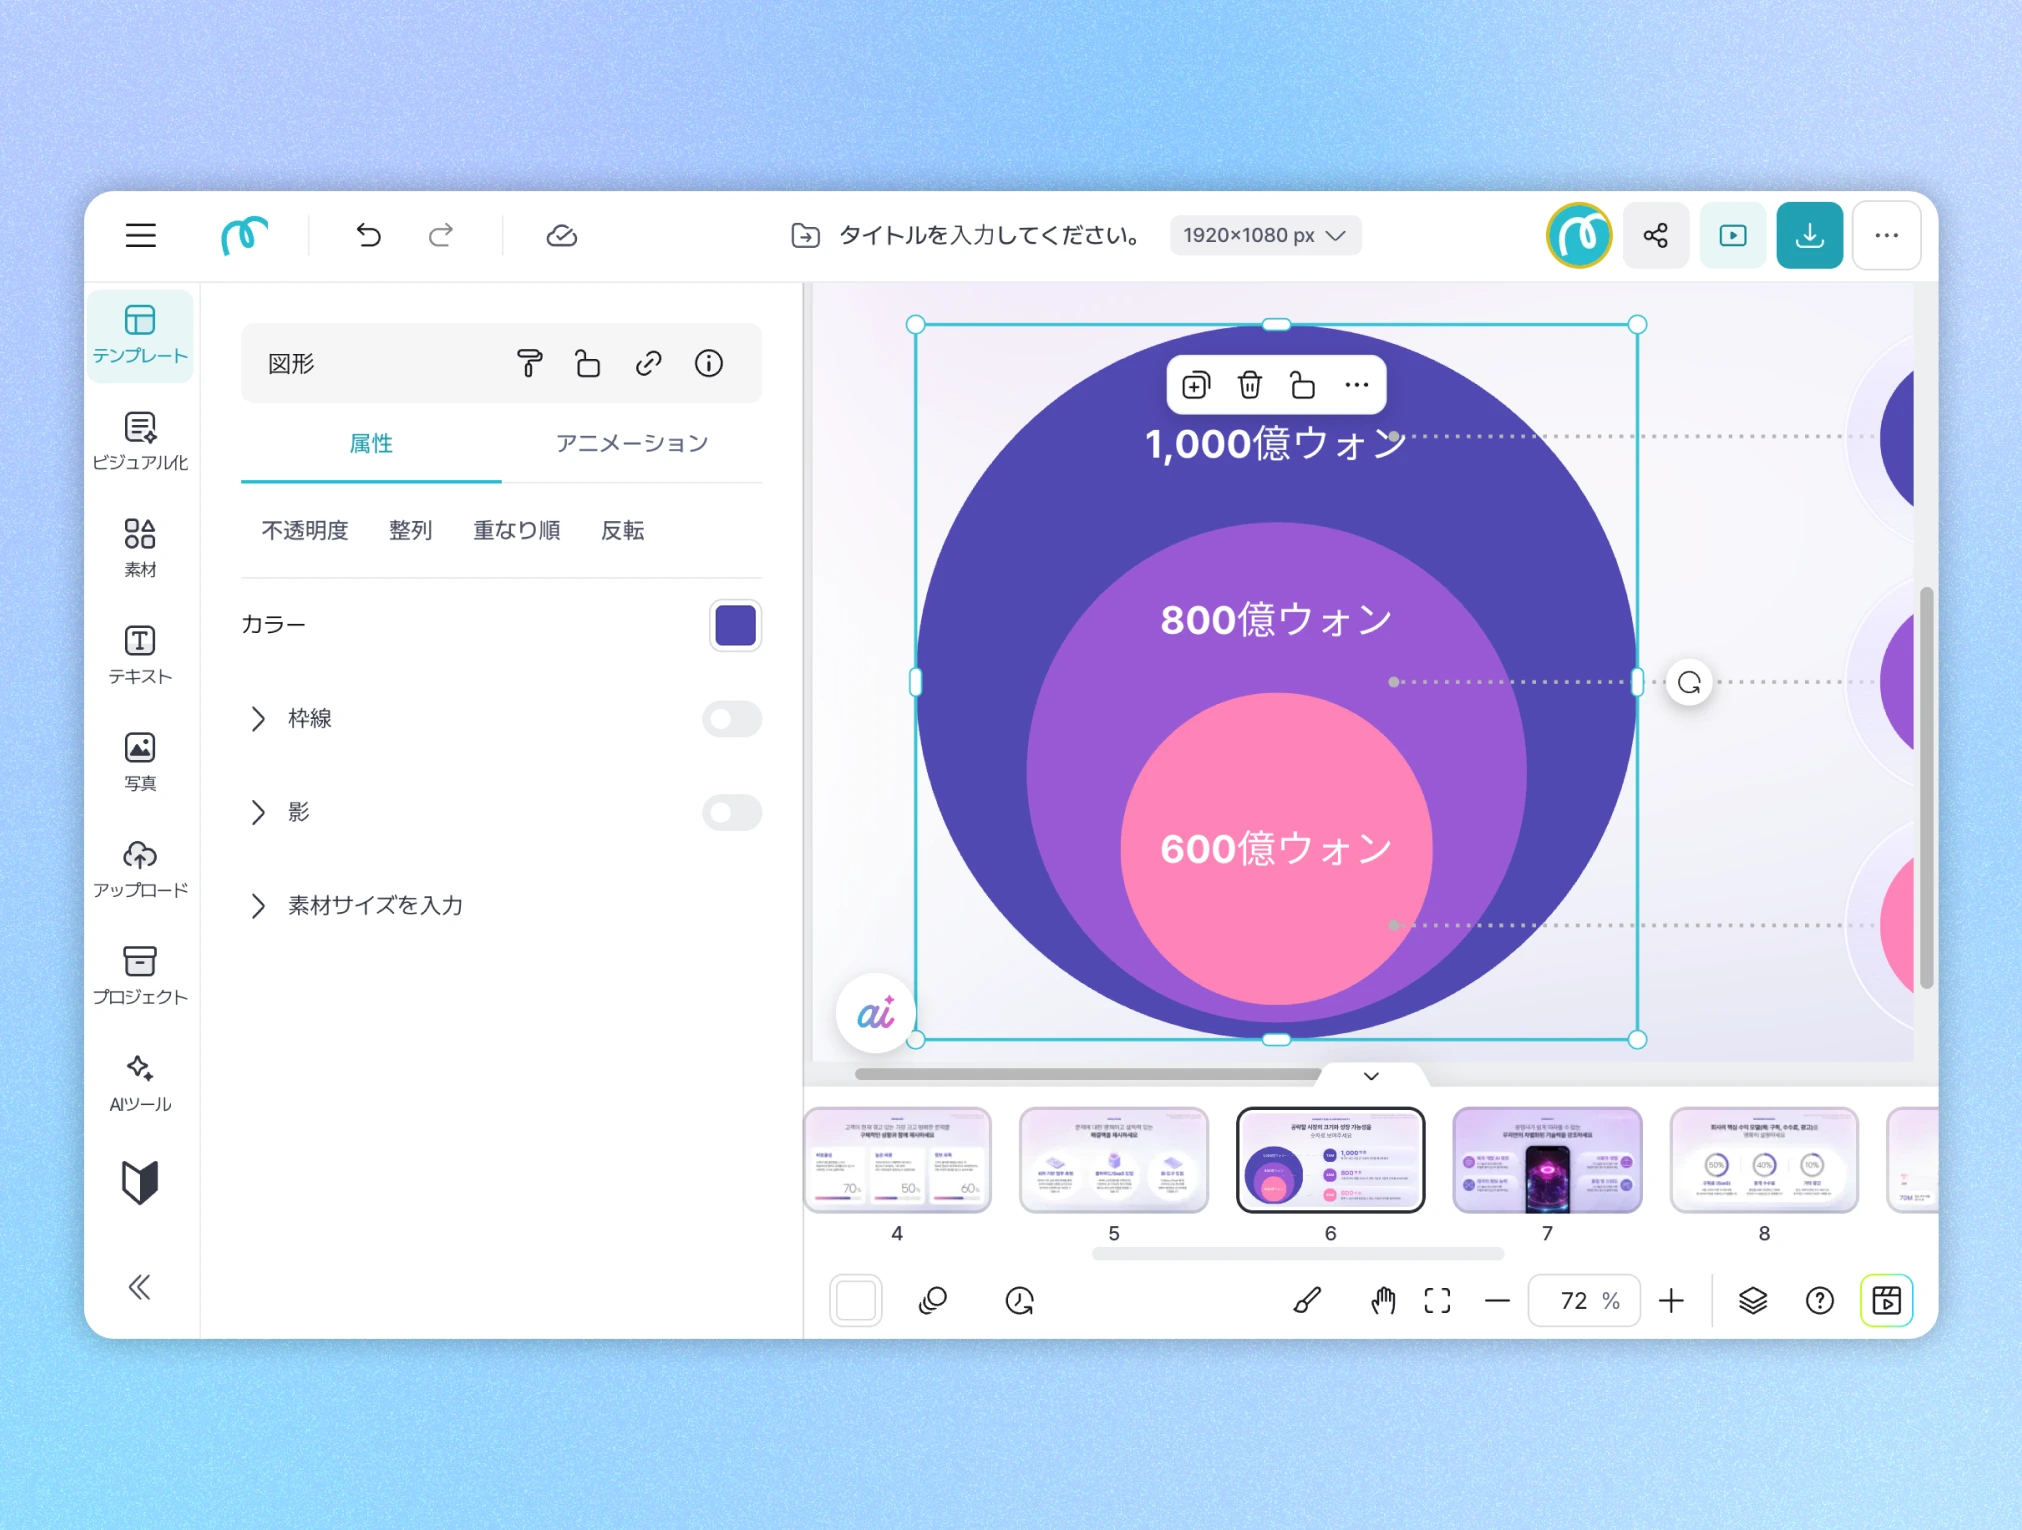
Task: Delete the selected shape
Action: 1250,385
